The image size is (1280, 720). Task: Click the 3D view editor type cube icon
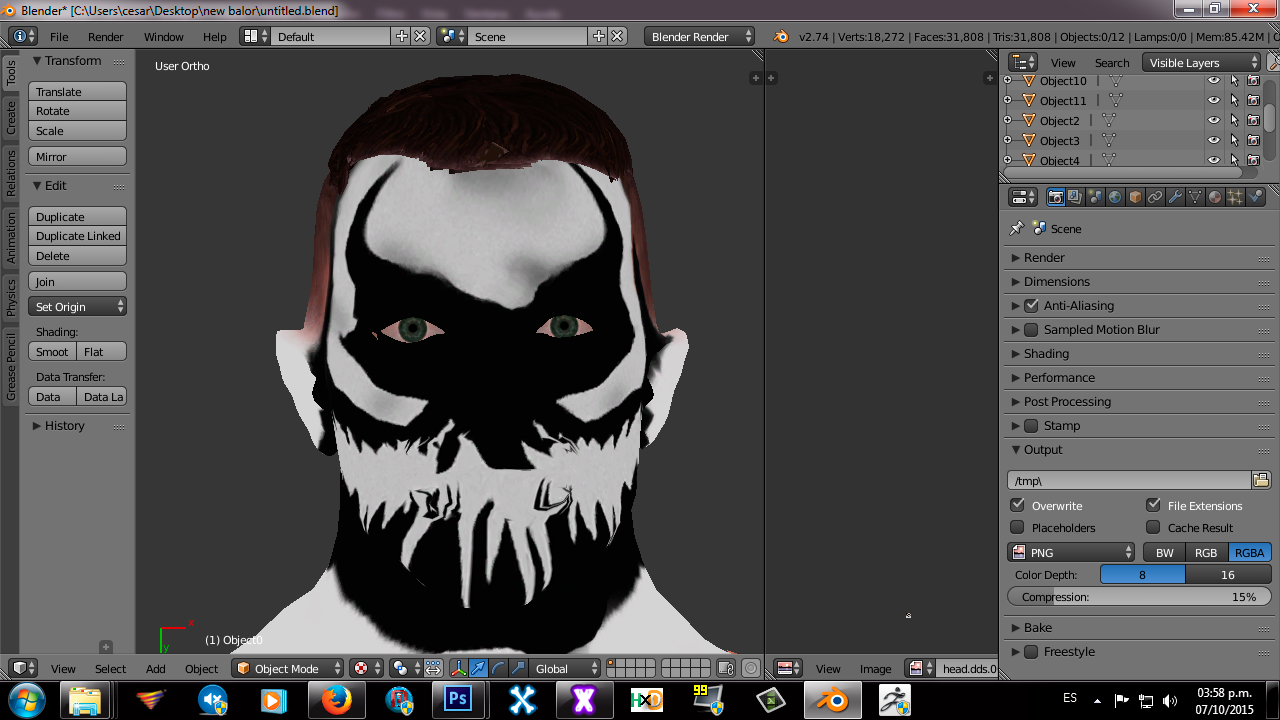23,668
